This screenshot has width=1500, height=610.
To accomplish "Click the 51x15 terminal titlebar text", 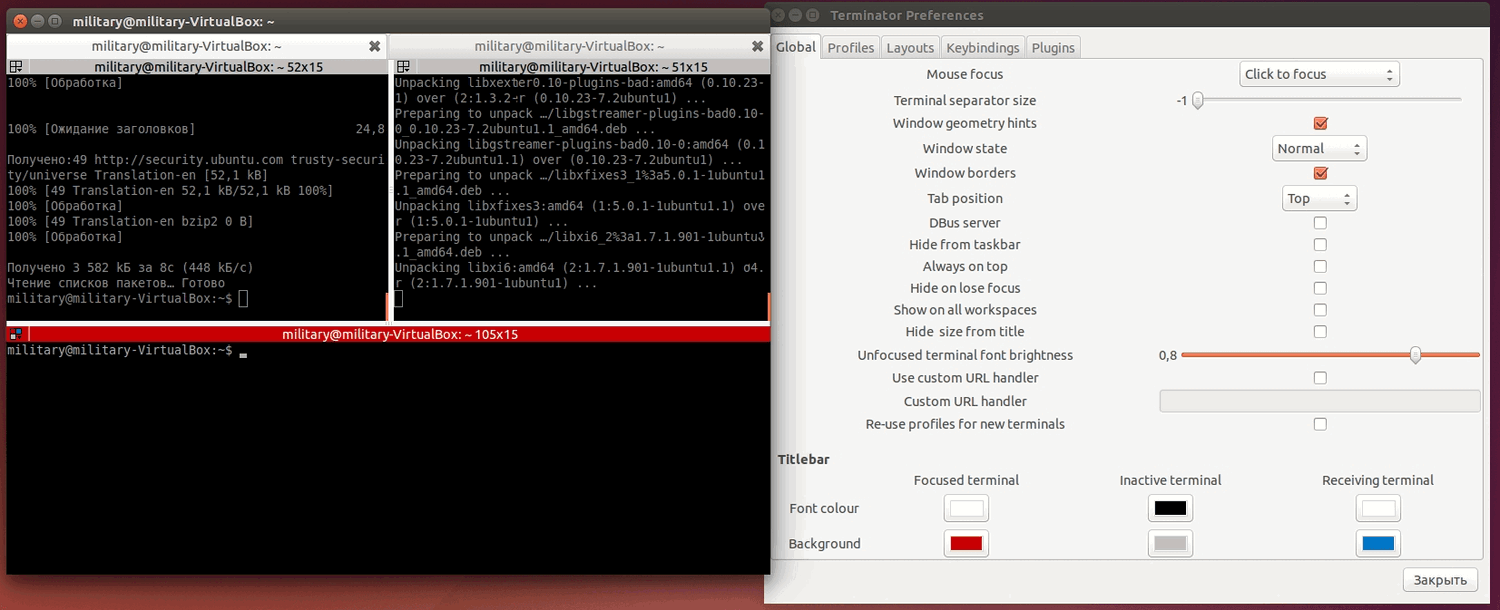I will click(593, 67).
